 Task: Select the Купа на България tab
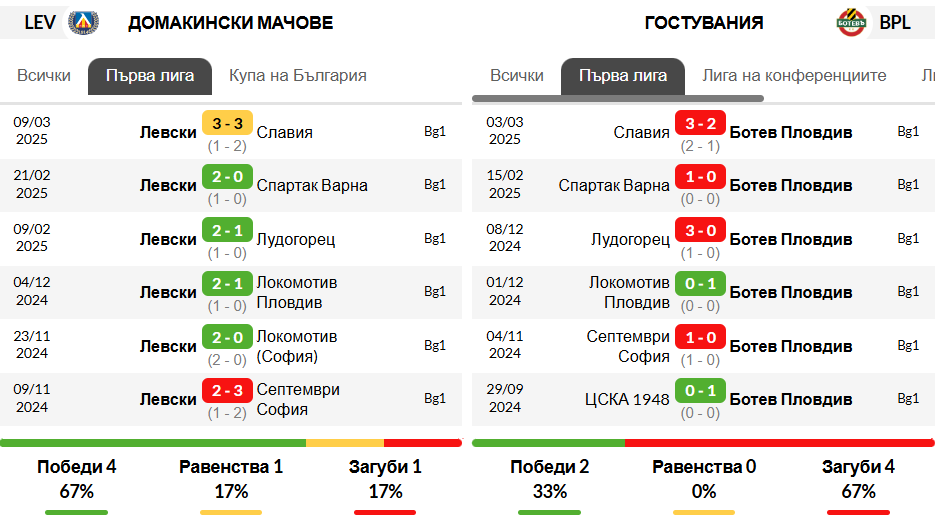298,76
